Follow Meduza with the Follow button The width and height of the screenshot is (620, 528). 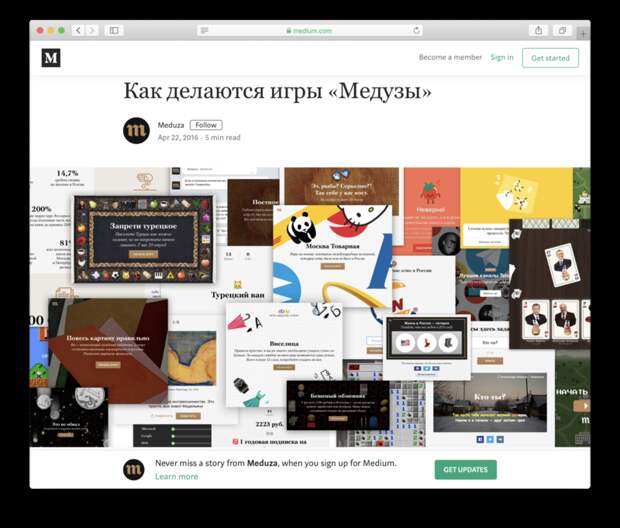coord(206,125)
